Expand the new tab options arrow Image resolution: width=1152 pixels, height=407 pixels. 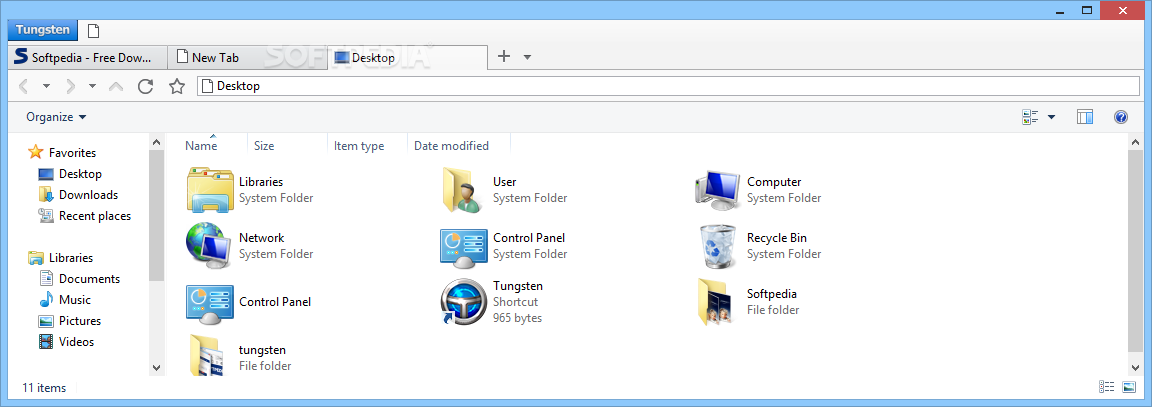[527, 57]
